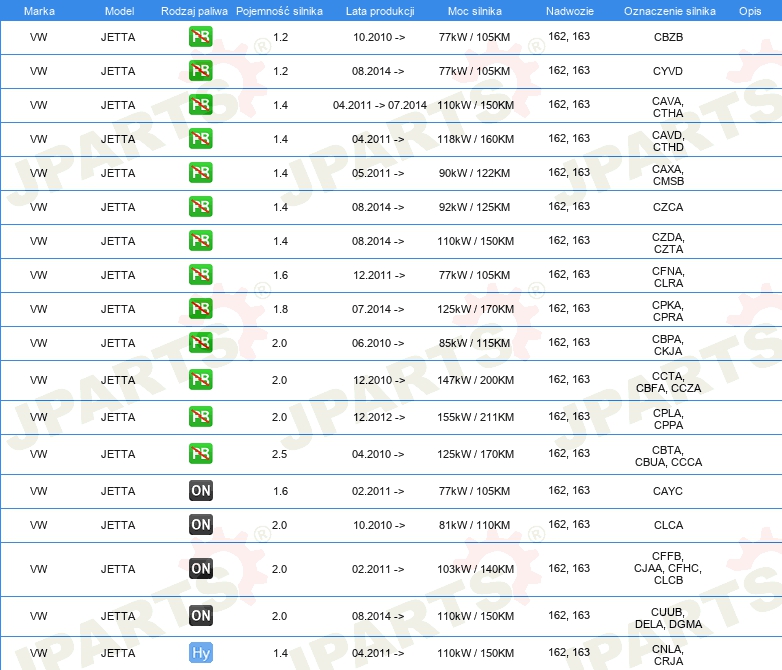
Task: Select engine codes CFFB, CJAA, CFHC, CLCB cell
Action: tap(668, 568)
